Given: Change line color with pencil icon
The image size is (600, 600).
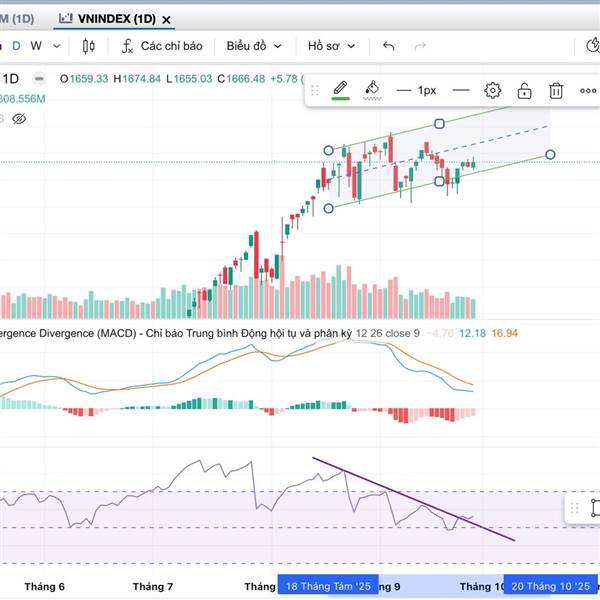Looking at the screenshot, I should 340,90.
